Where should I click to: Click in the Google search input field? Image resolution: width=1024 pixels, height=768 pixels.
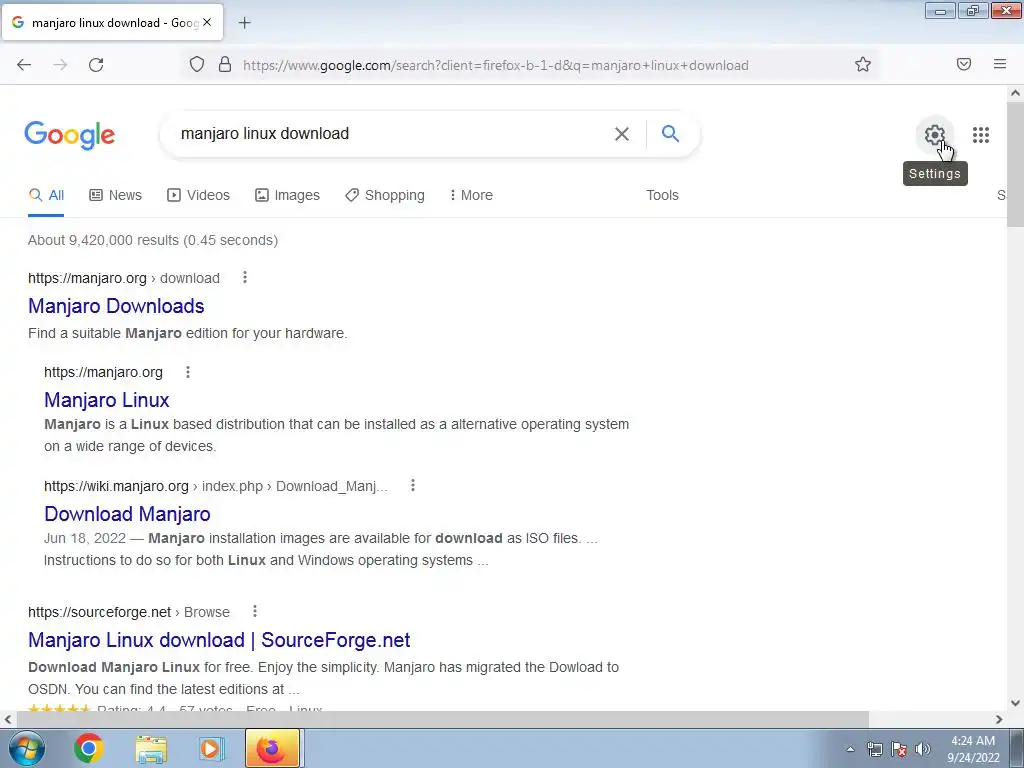(392, 134)
